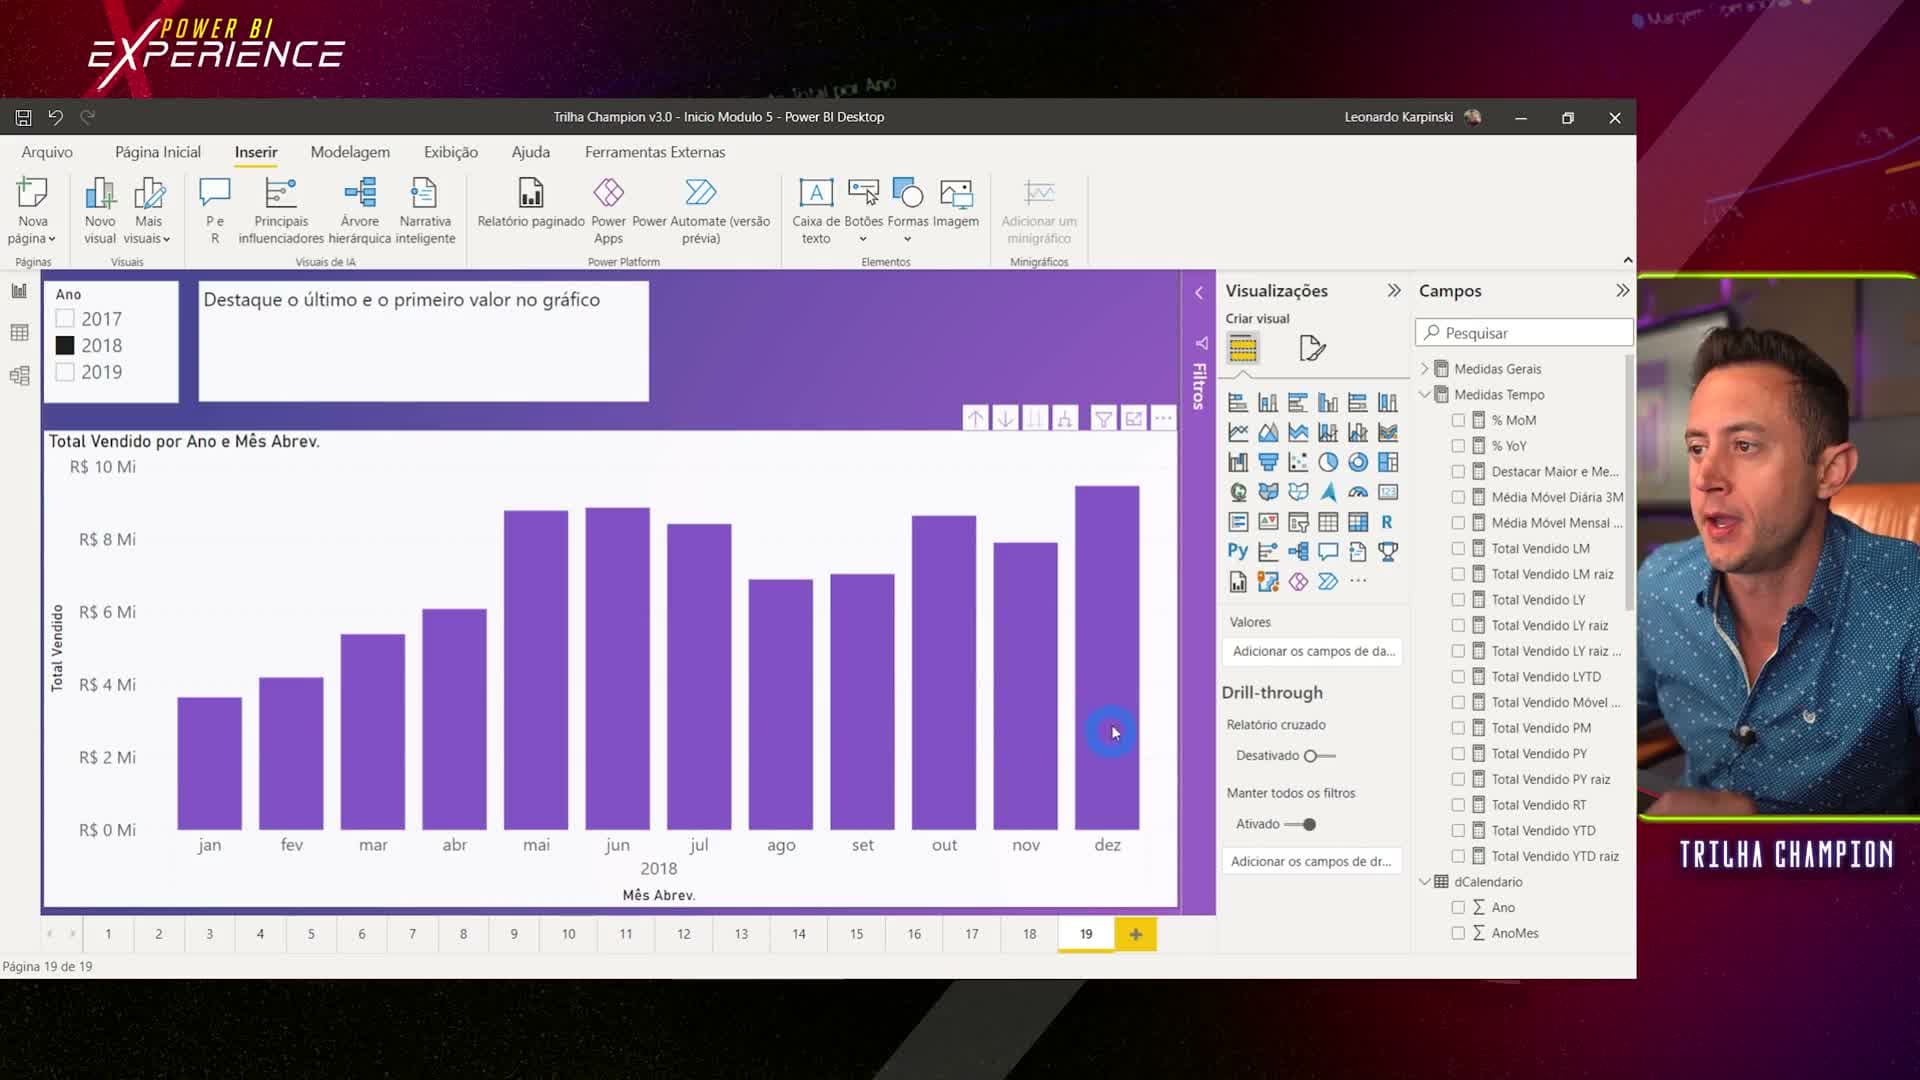Screen dimensions: 1920x1080
Task: Go to report page 10
Action: [568, 934]
